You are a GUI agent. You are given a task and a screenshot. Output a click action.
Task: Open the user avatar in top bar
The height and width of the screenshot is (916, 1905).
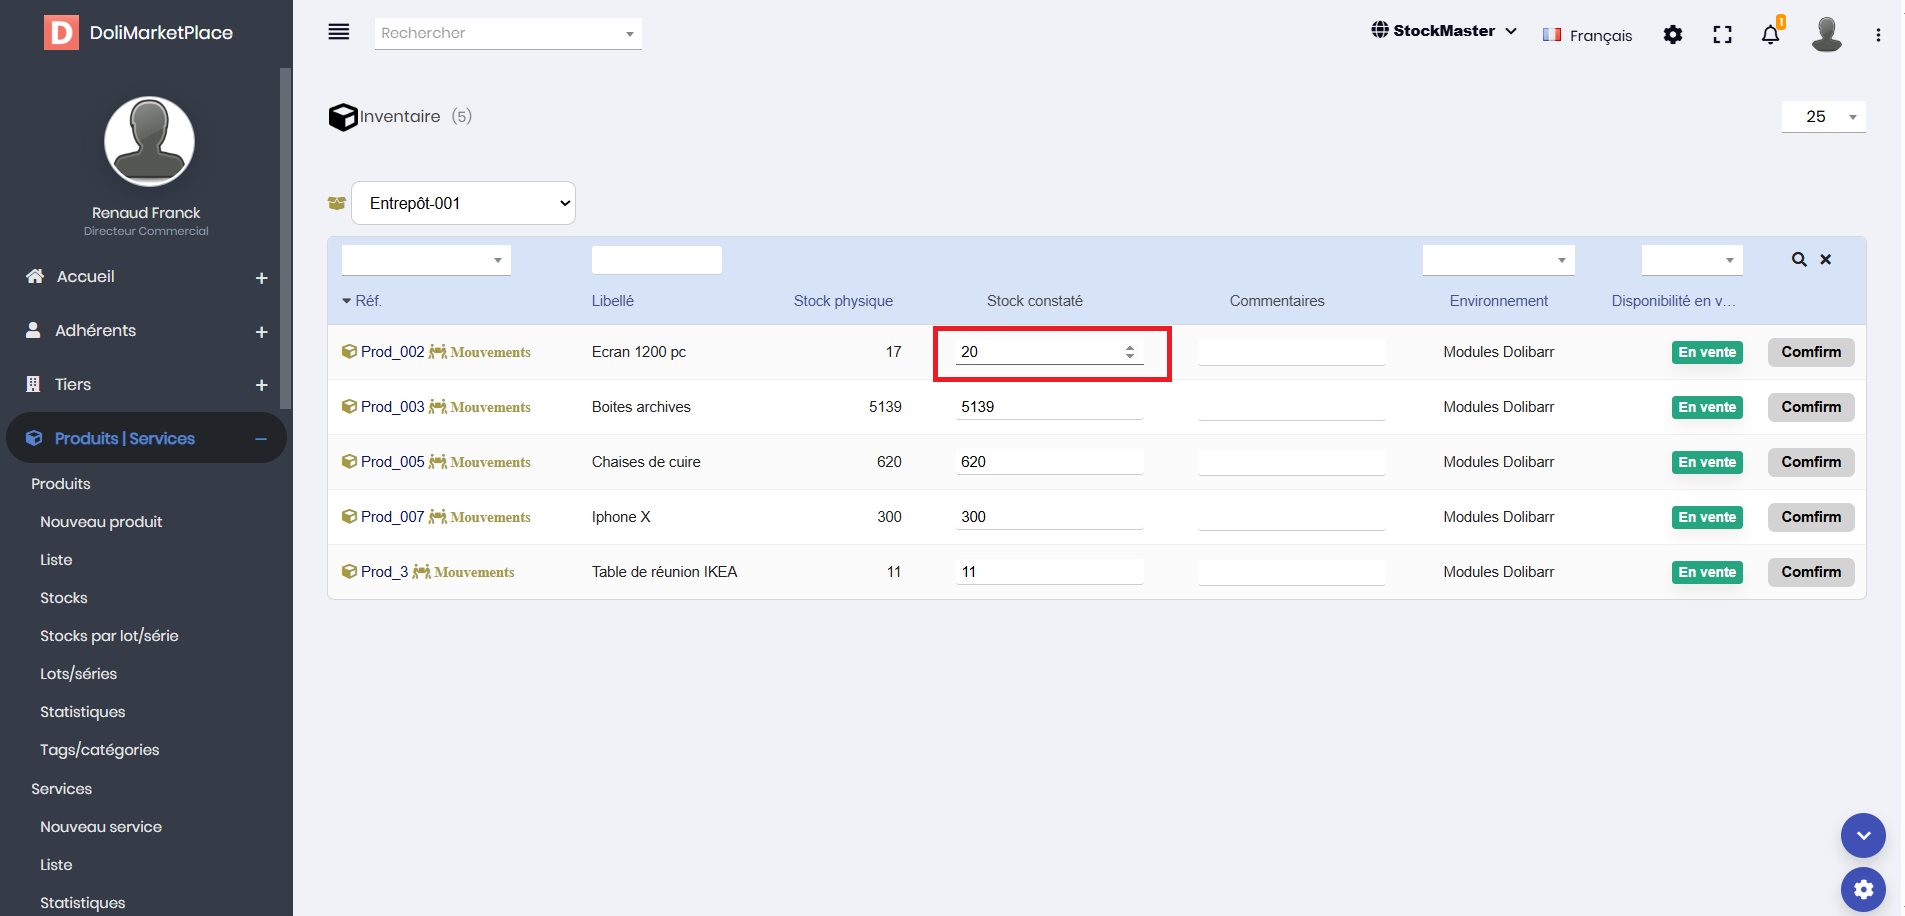1826,34
